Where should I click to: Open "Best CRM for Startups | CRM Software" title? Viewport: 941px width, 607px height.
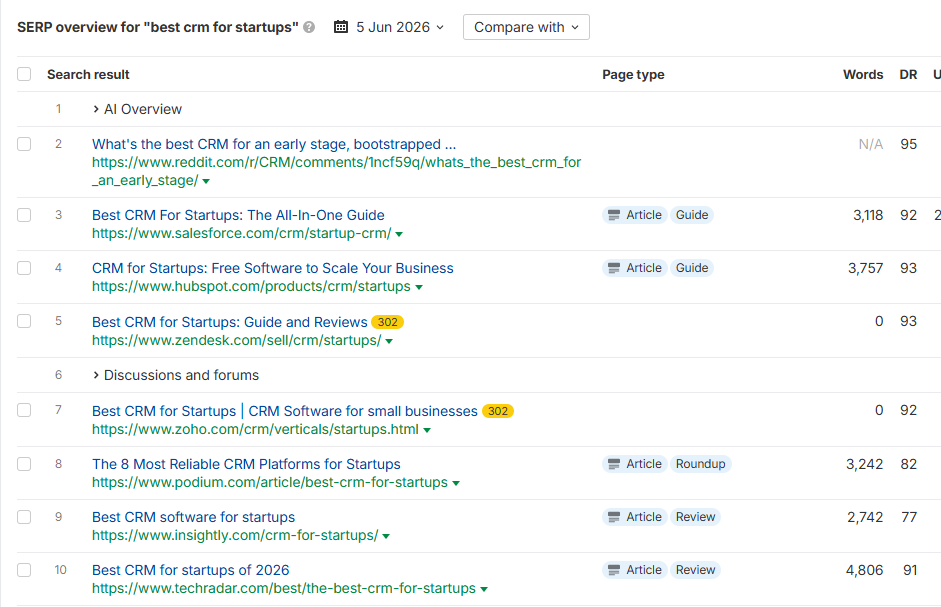click(x=284, y=411)
